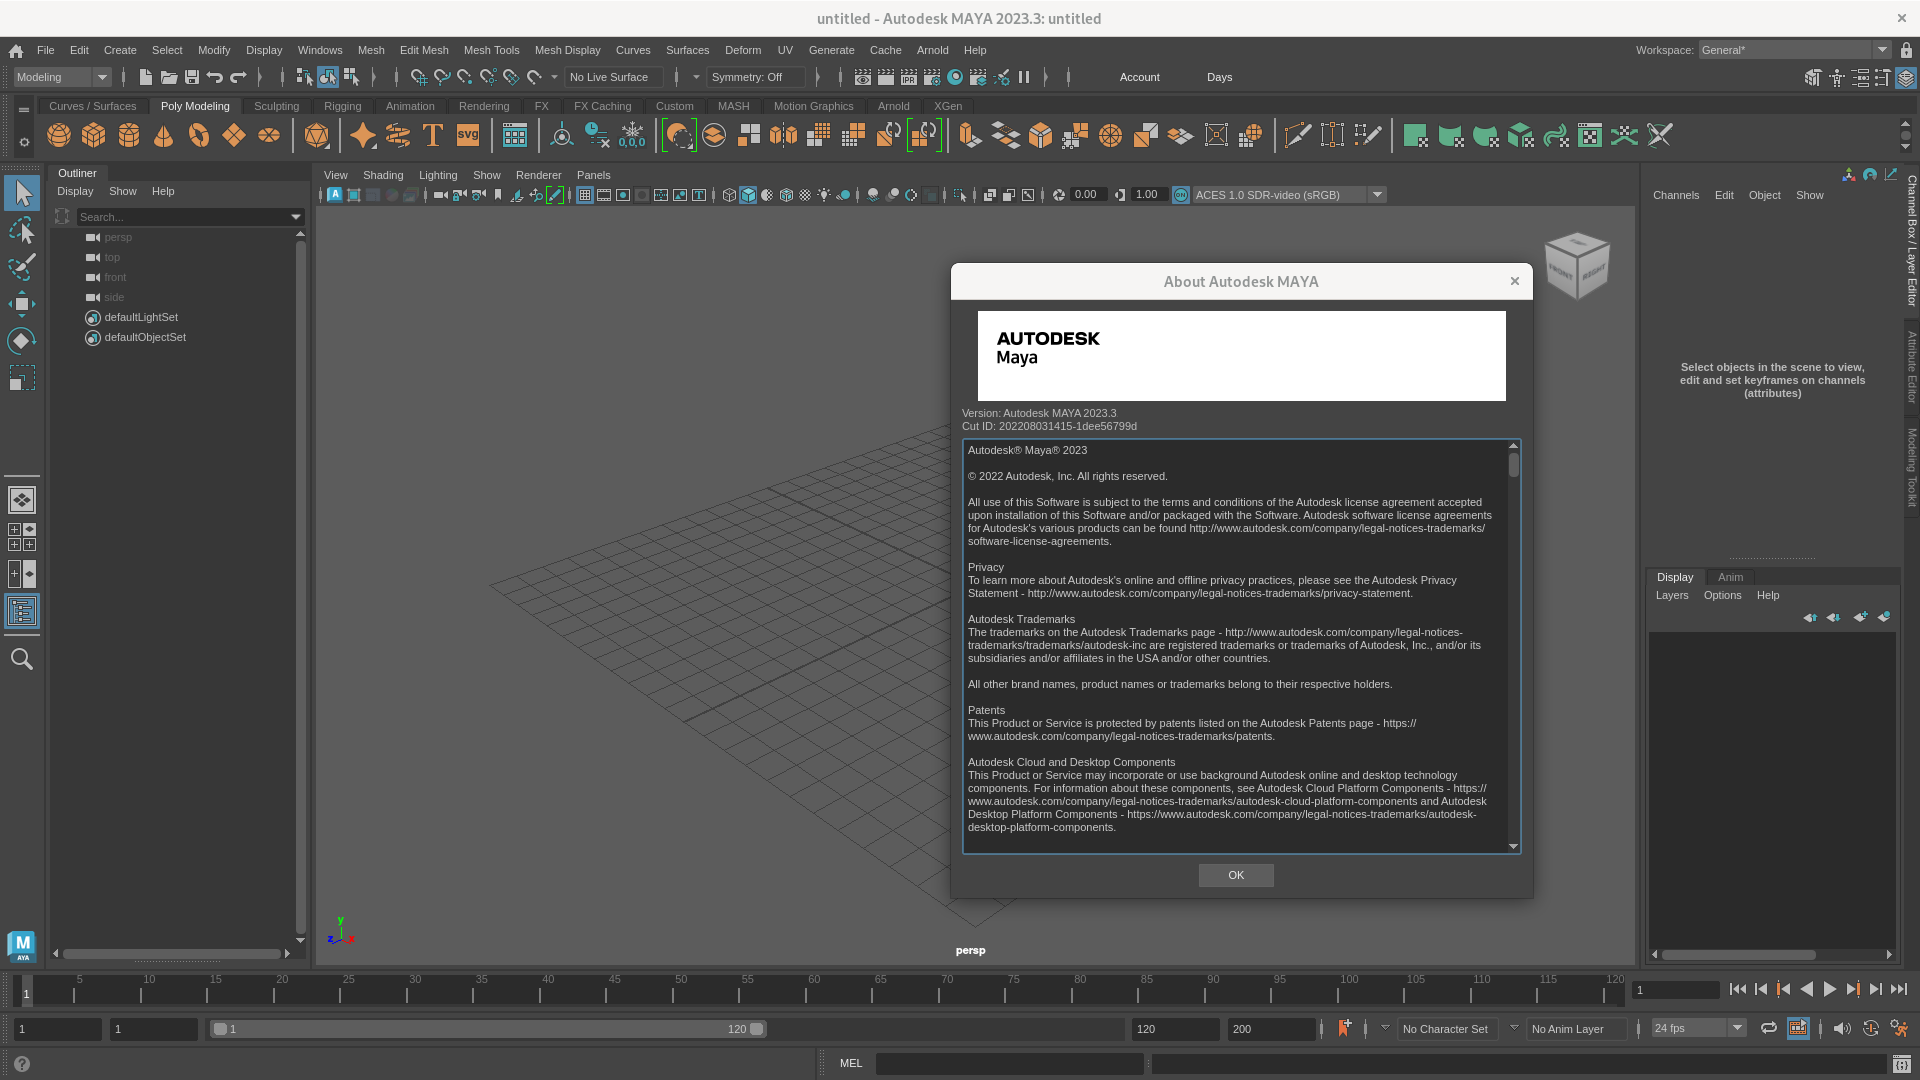Screen dimensions: 1920x1080
Task: Toggle audio mute speaker icon
Action: point(1841,1028)
